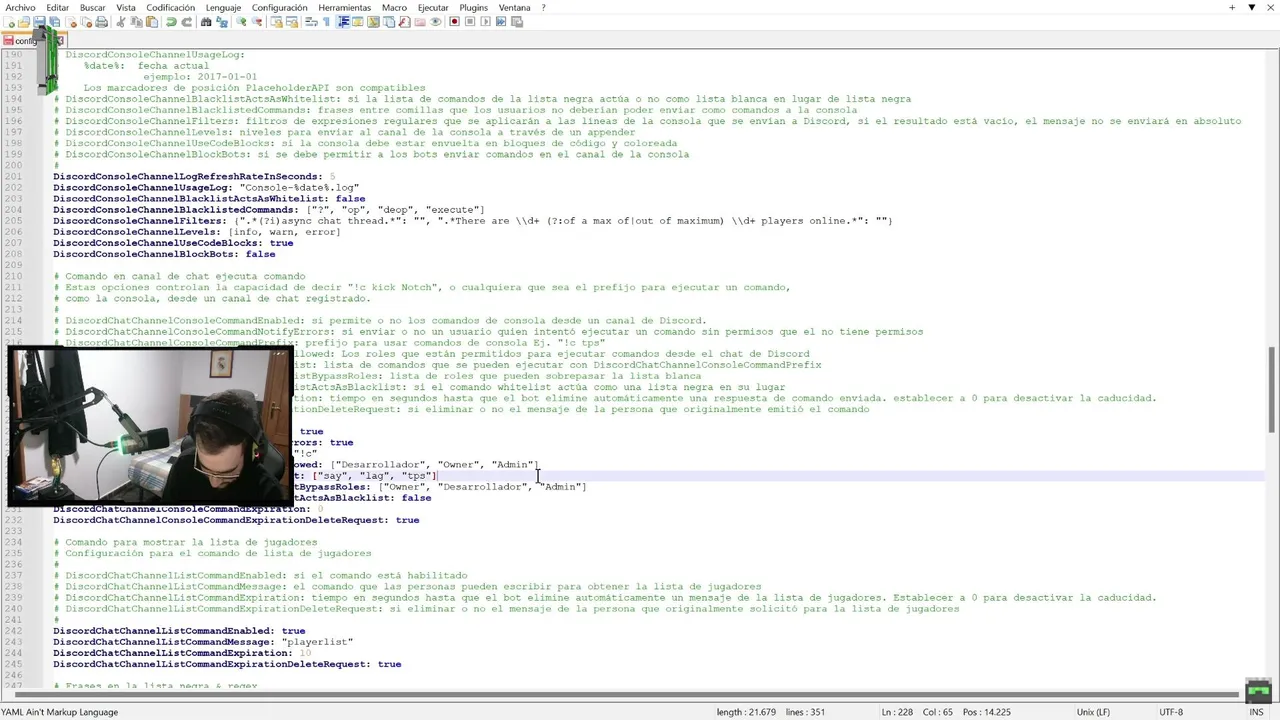Click the Playback macro icon
This screenshot has height=720, width=1280.
click(x=486, y=21)
